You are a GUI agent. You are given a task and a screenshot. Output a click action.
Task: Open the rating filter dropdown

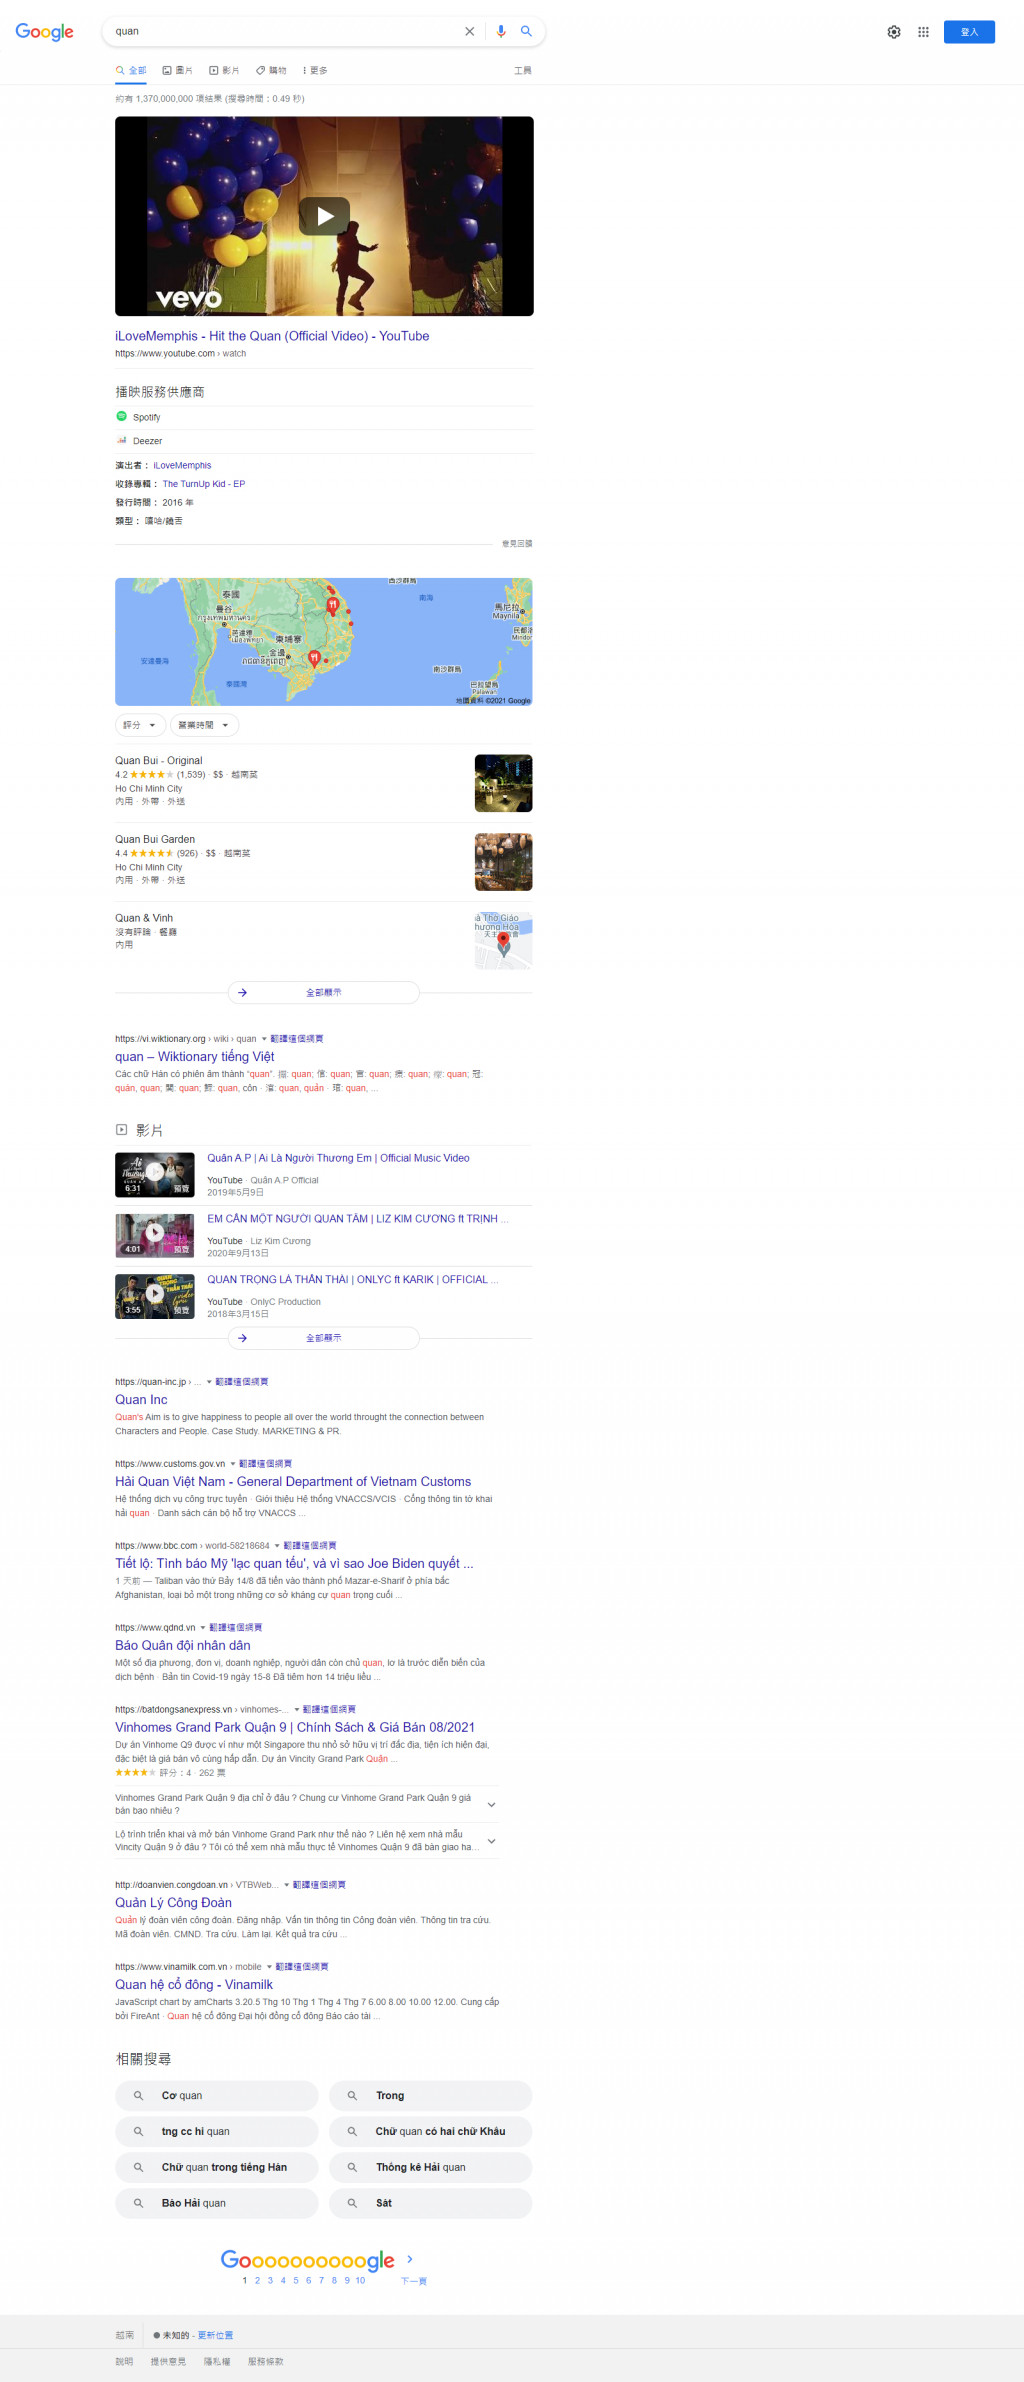pyautogui.click(x=139, y=726)
